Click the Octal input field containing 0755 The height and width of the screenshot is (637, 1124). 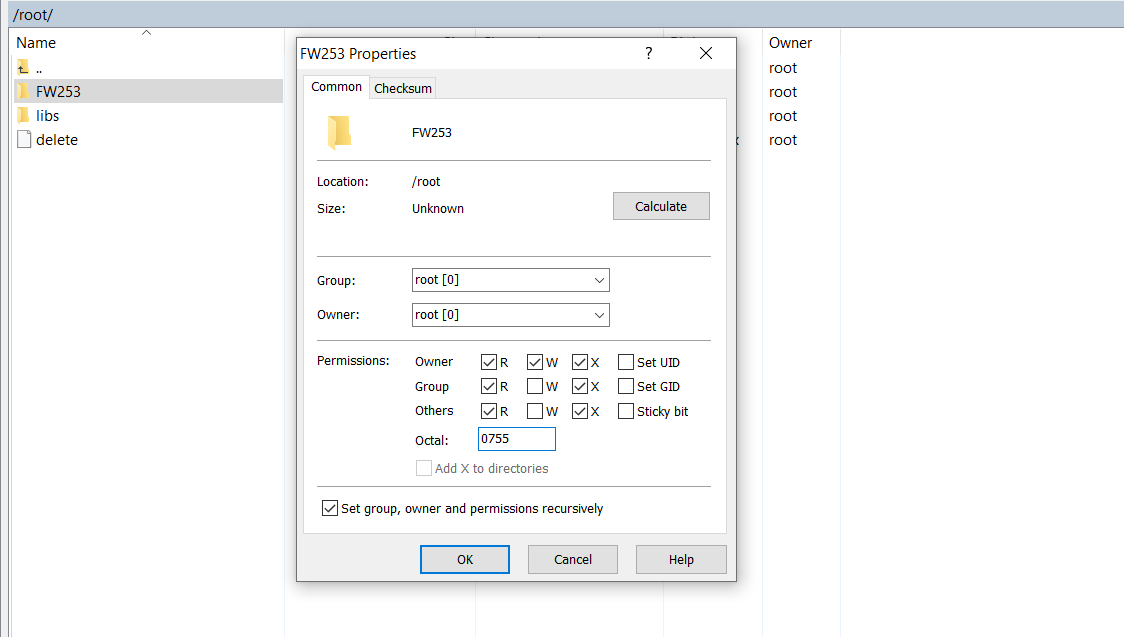(x=517, y=439)
